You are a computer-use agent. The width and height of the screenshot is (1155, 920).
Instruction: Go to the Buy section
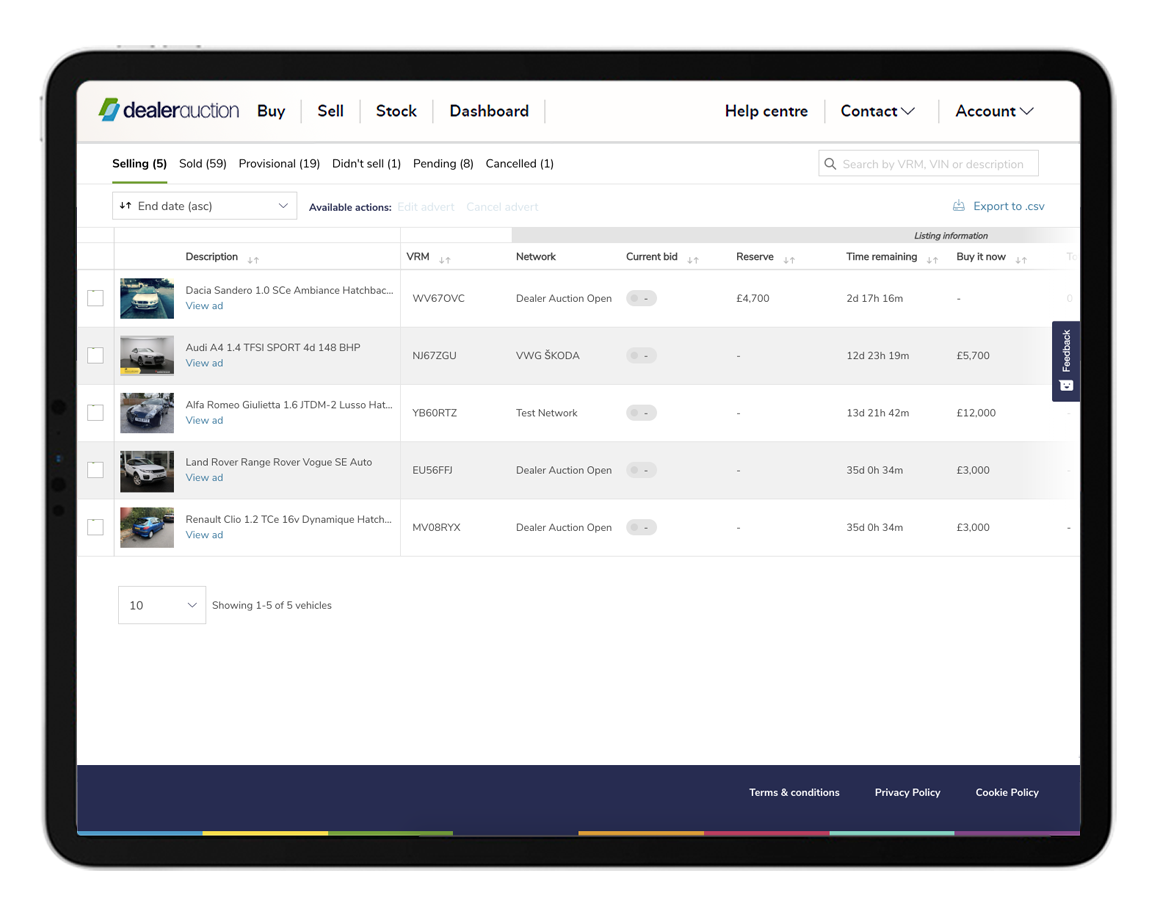pyautogui.click(x=271, y=111)
